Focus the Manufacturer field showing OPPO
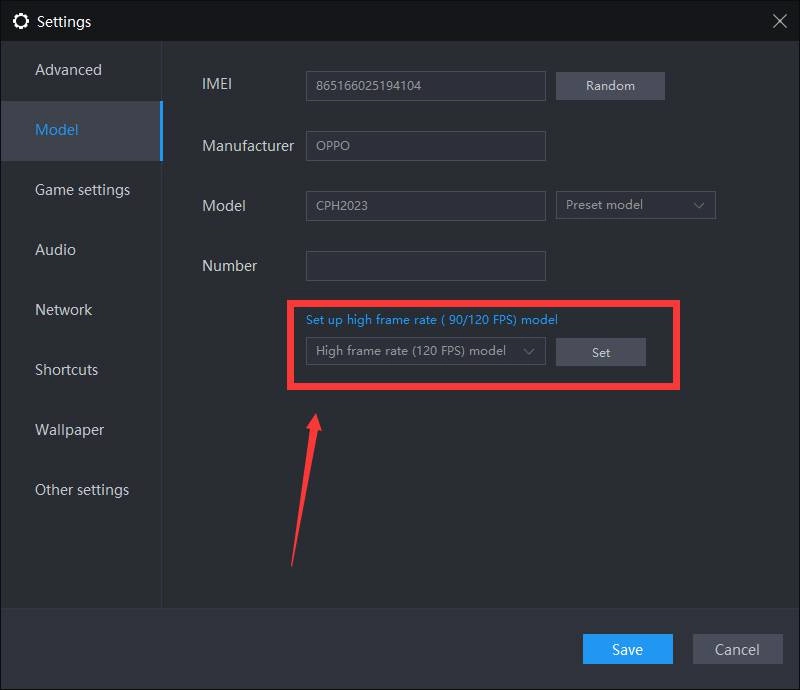 (x=425, y=146)
